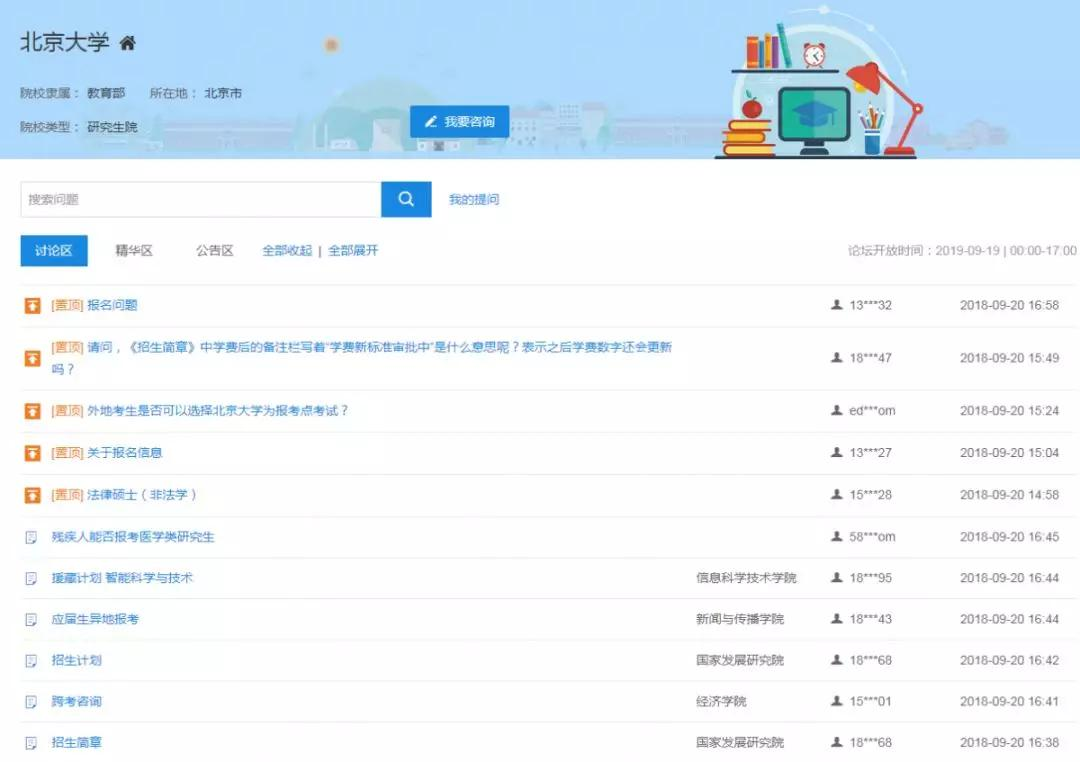Click the pinned icon for 外地考生 row

pos(32,411)
